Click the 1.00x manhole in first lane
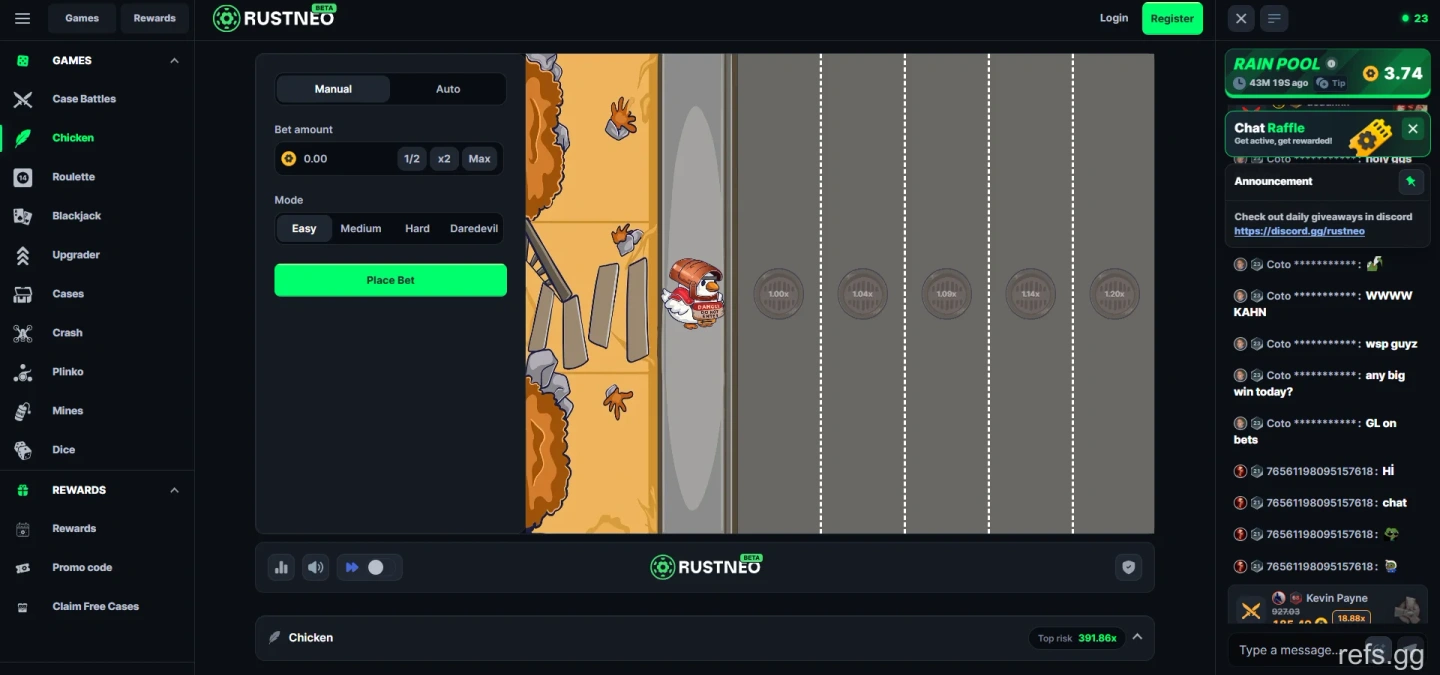Screen dimensions: 1440x675 click(778, 294)
